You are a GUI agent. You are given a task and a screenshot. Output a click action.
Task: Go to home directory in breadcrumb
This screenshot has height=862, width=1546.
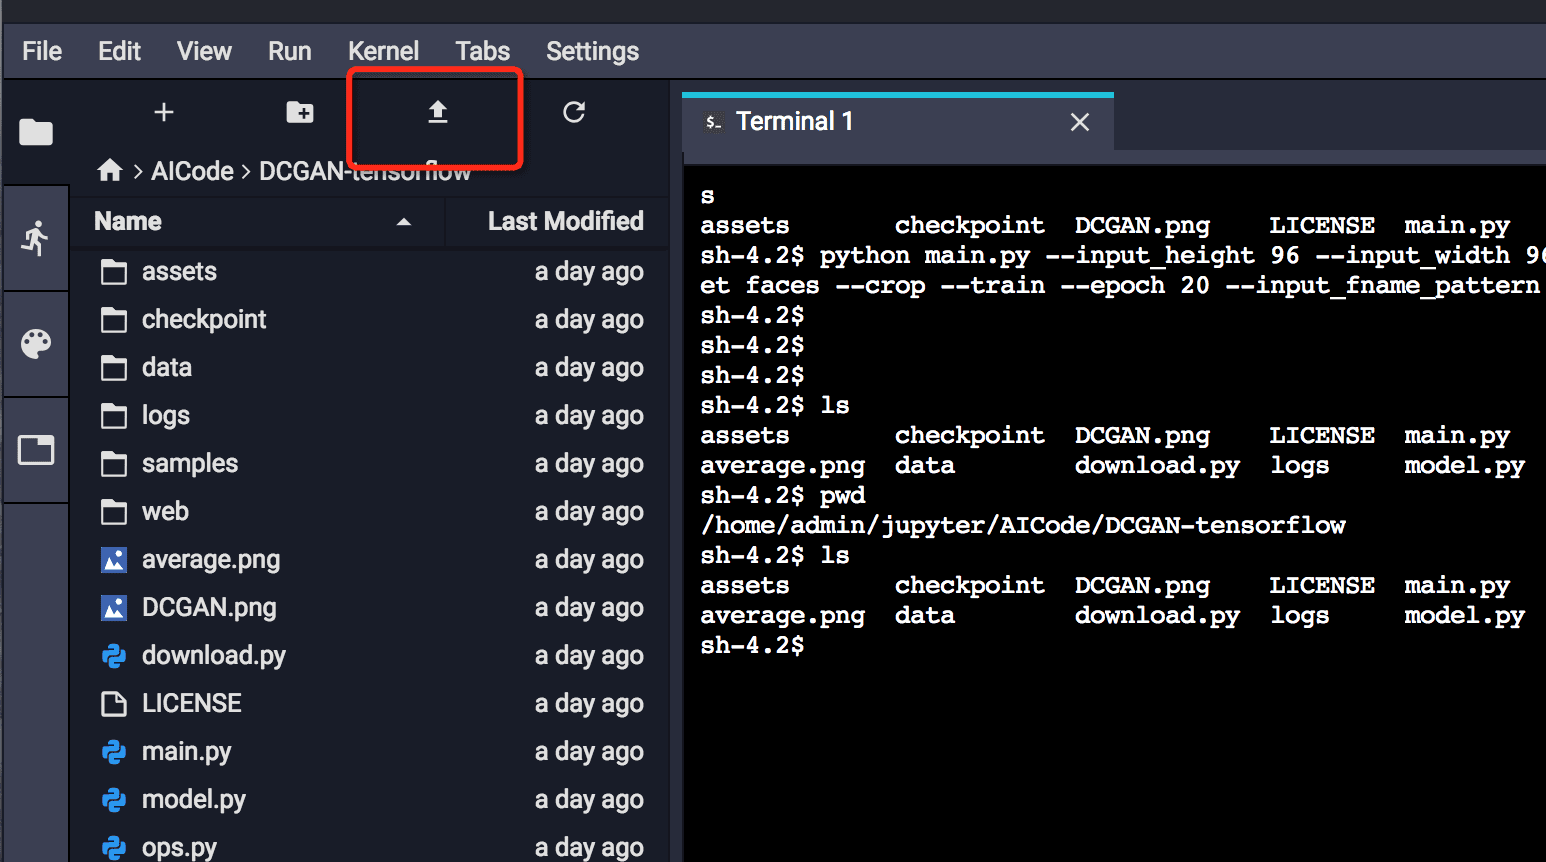pos(110,171)
